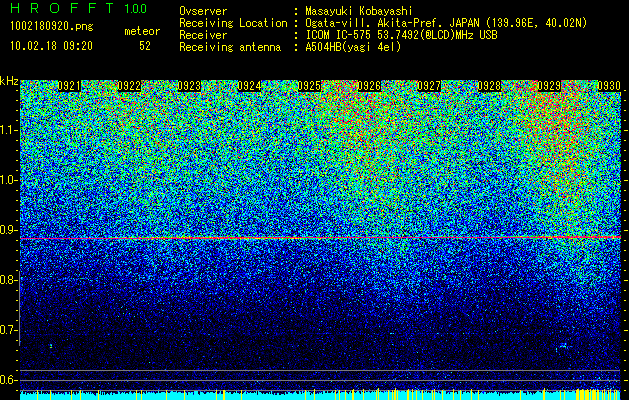This screenshot has width=629, height=400.
Task: Click the ICOM IC-575 53.7492 MHz receiver text
Action: point(401,35)
